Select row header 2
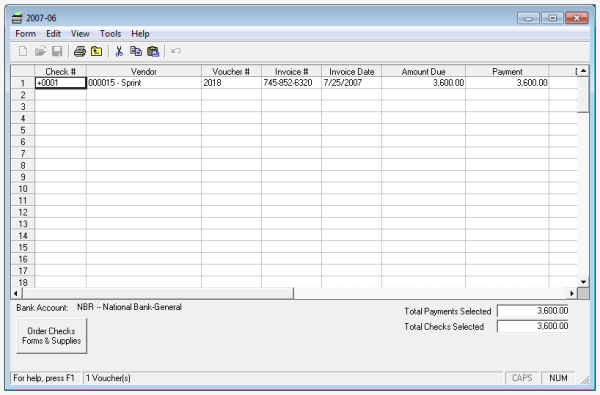Viewport: 600px width, 395px height. pyautogui.click(x=23, y=95)
